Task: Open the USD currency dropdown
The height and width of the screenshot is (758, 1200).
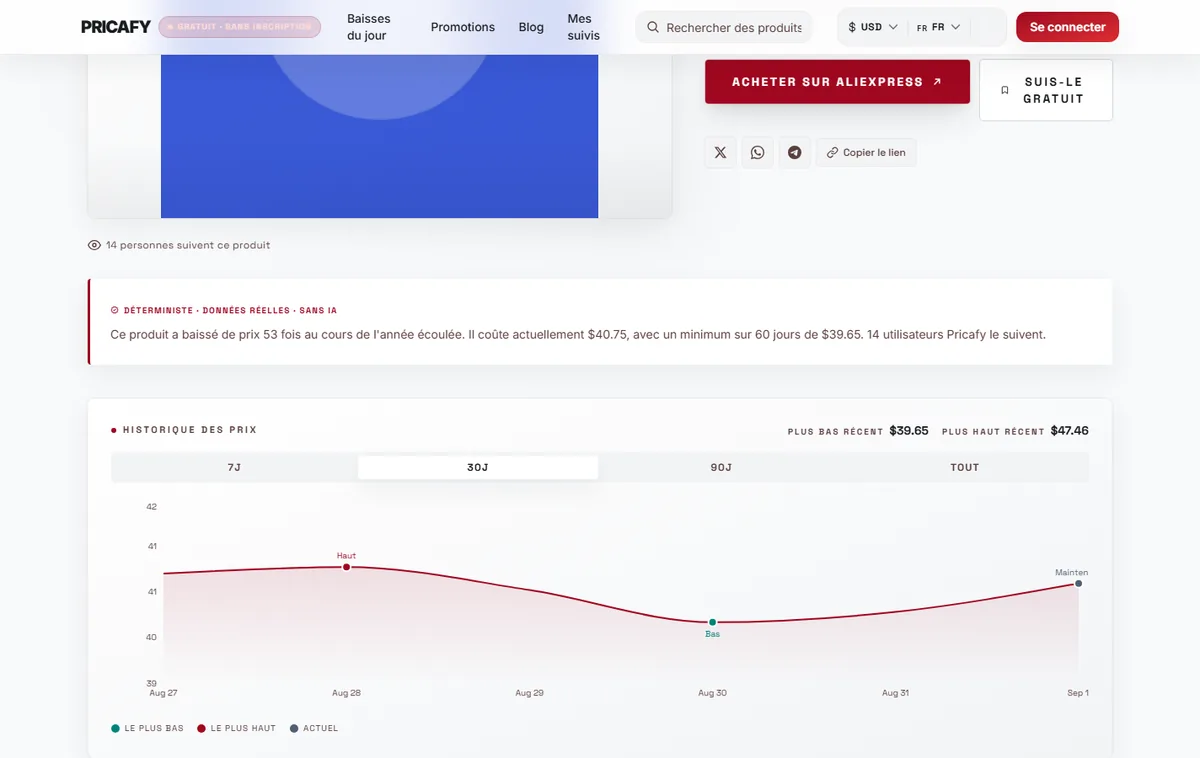Action: pos(872,27)
